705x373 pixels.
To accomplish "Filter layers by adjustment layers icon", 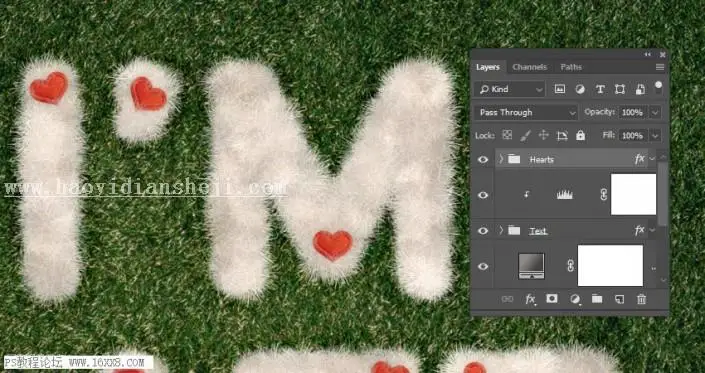I will pyautogui.click(x=580, y=89).
